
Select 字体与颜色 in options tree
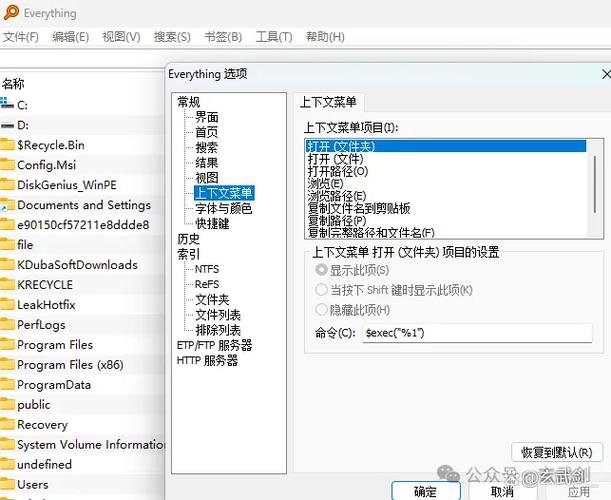point(224,208)
